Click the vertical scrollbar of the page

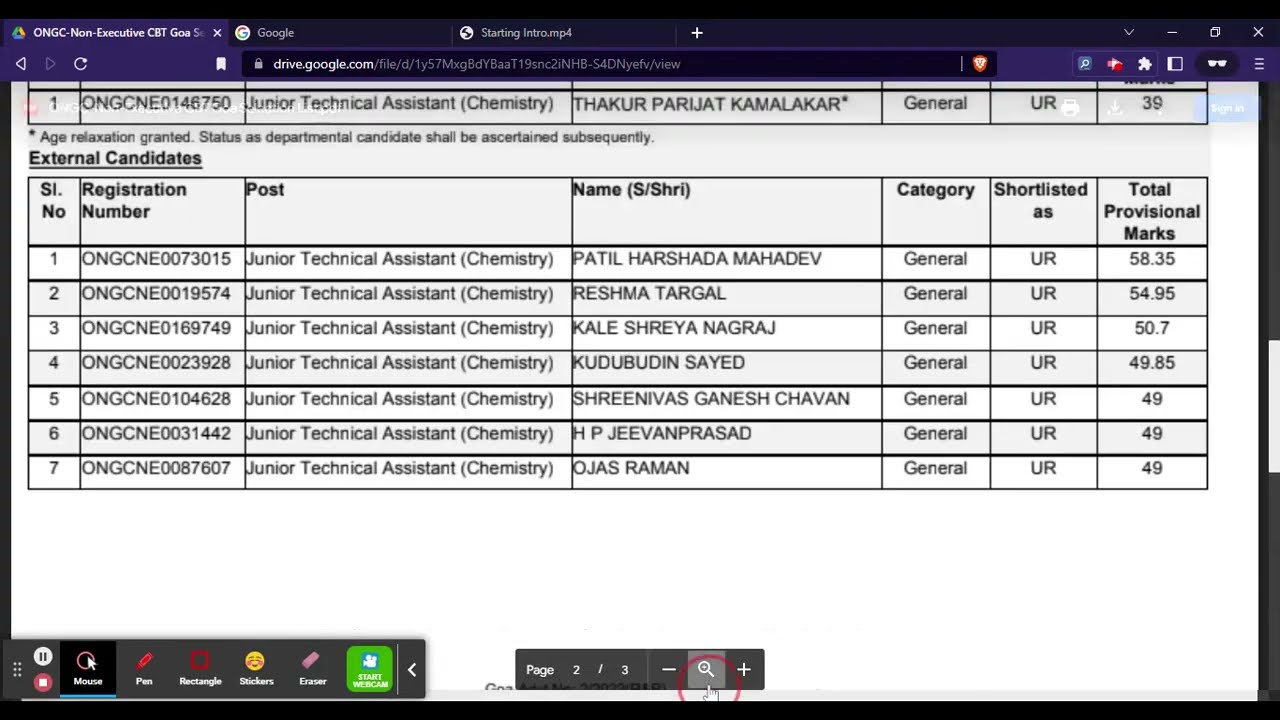tap(1273, 405)
